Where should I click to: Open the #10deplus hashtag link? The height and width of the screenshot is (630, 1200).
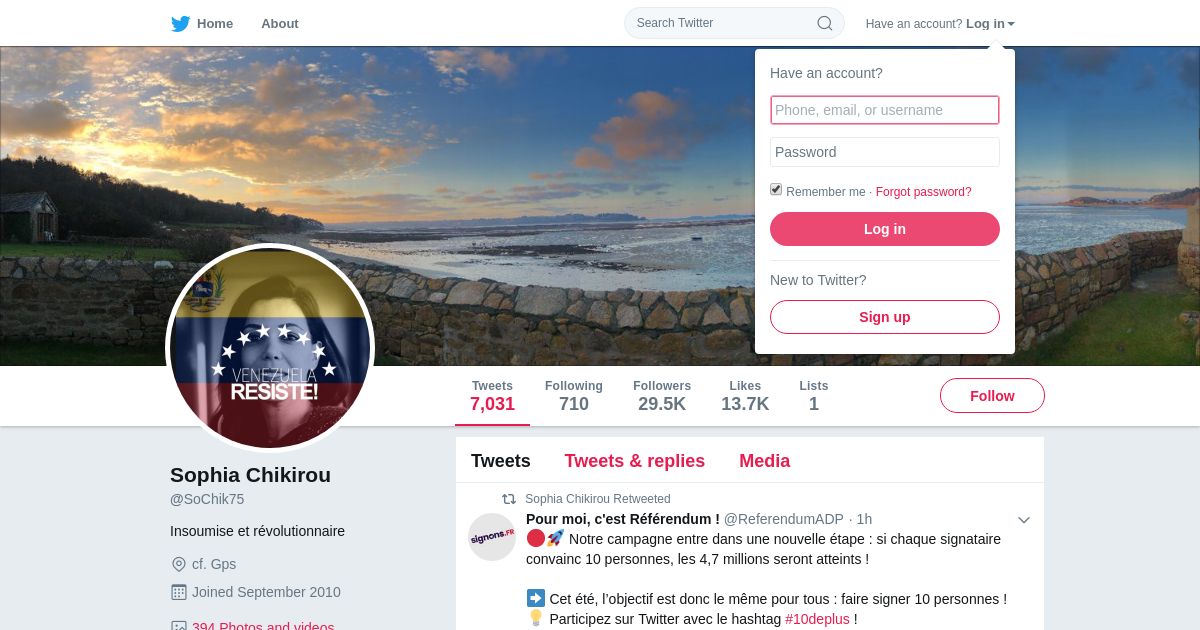pyautogui.click(x=817, y=619)
